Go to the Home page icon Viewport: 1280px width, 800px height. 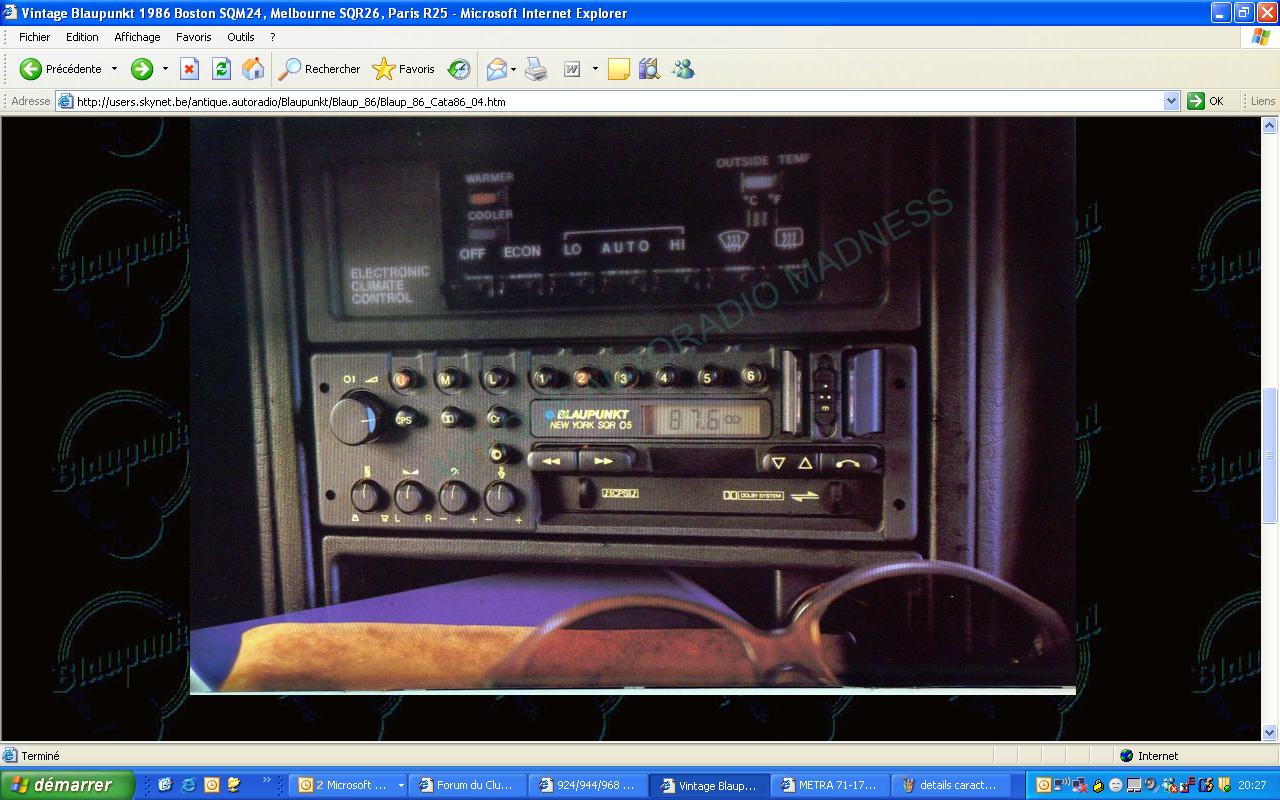[x=253, y=69]
